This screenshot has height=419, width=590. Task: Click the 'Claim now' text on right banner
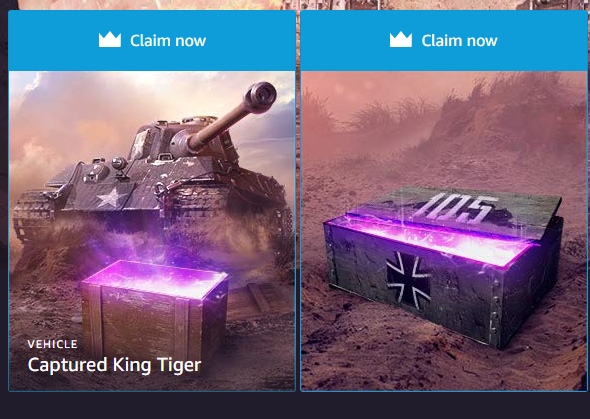pyautogui.click(x=459, y=41)
